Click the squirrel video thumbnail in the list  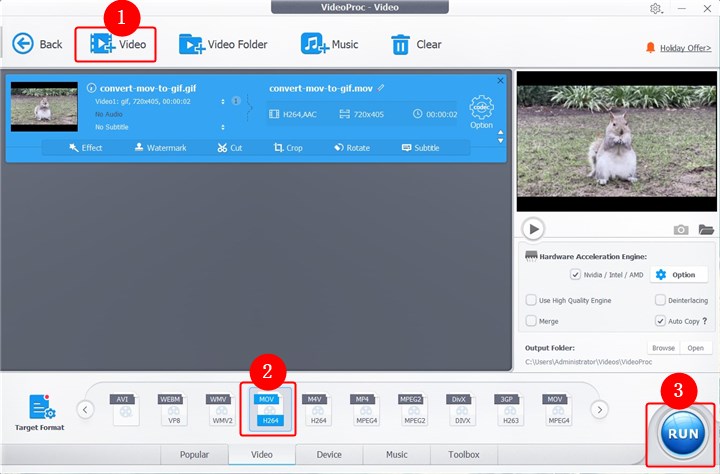point(44,107)
